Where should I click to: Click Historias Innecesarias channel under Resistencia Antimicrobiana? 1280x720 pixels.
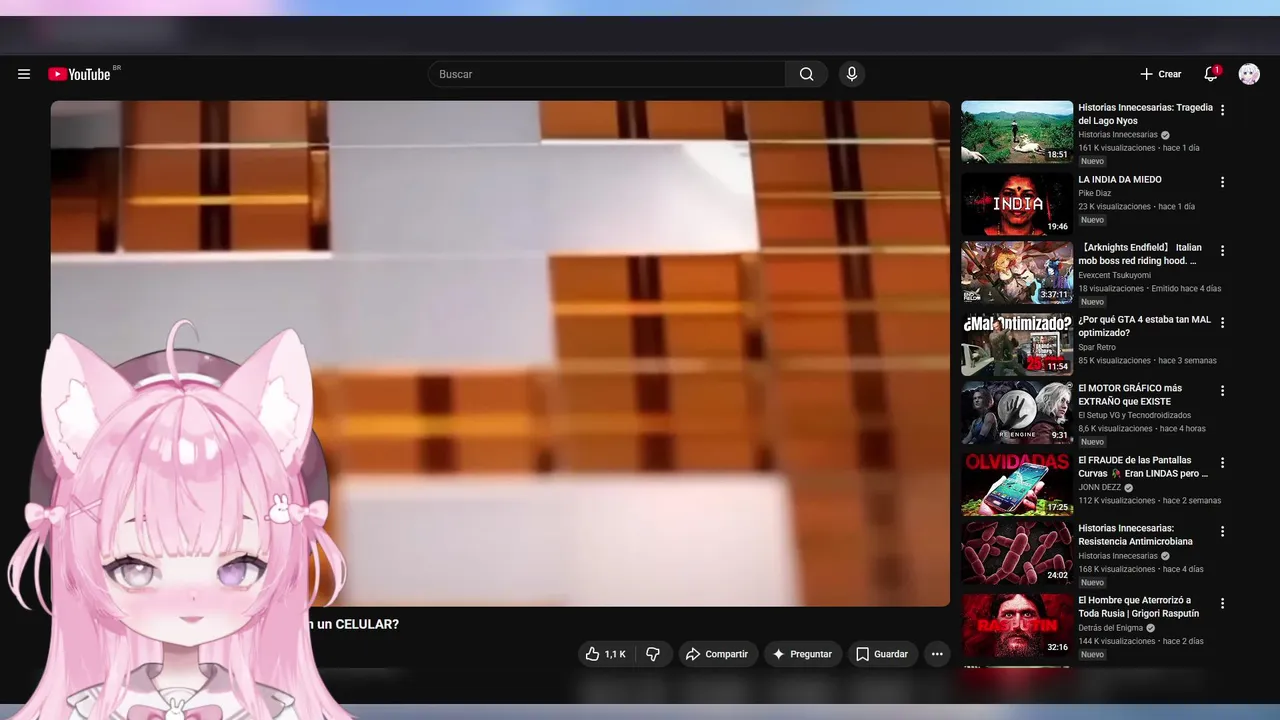pos(1118,556)
